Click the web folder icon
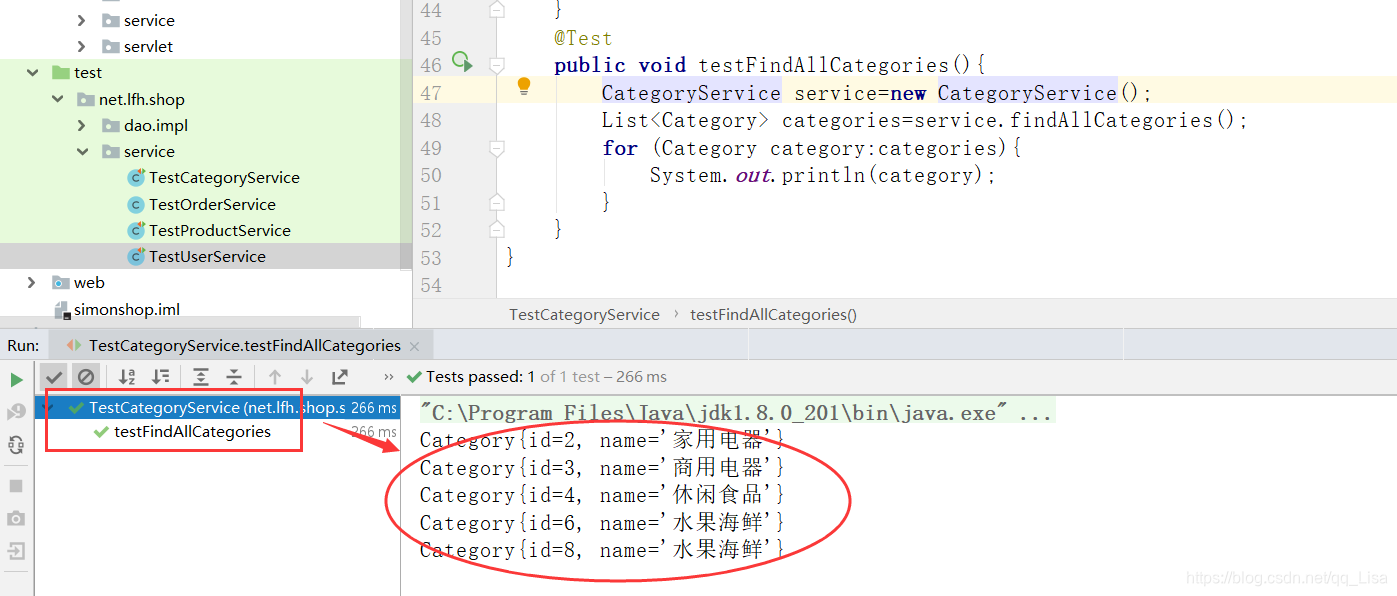The image size is (1397, 596). coord(61,283)
